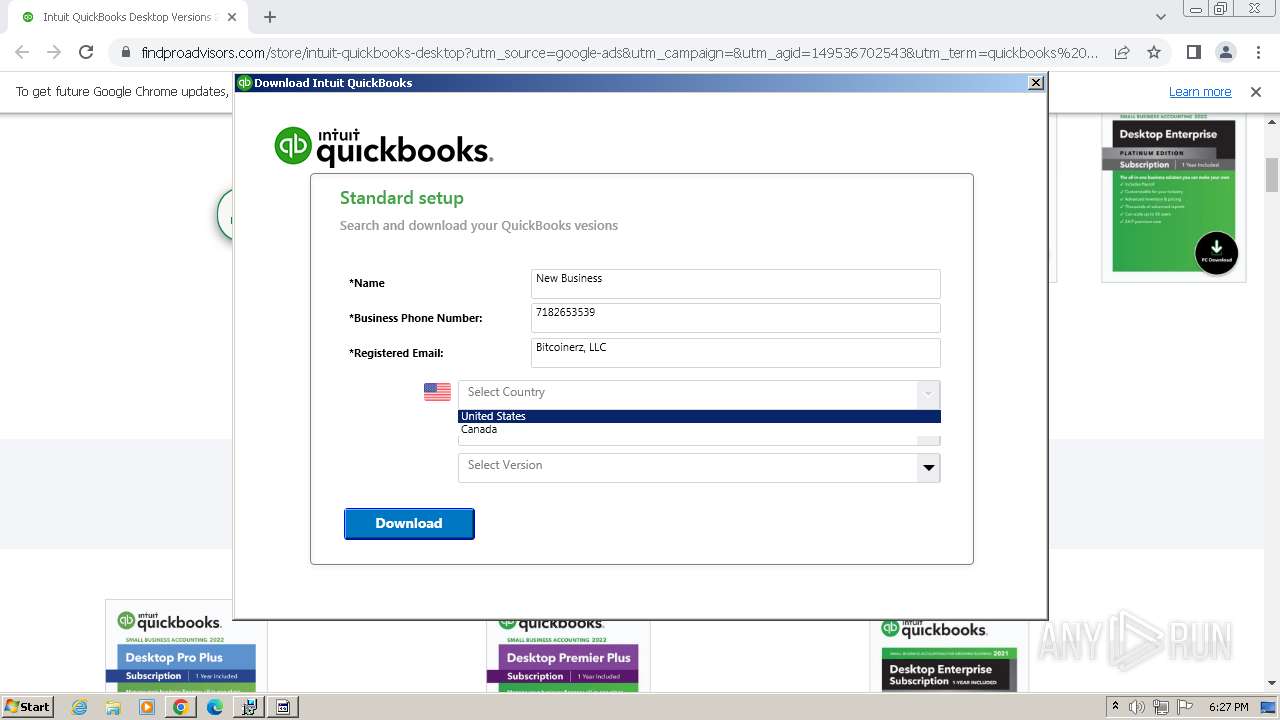Screen dimensions: 1280x720
Task: Dismiss the Chrome update notification bar
Action: click(x=1256, y=91)
